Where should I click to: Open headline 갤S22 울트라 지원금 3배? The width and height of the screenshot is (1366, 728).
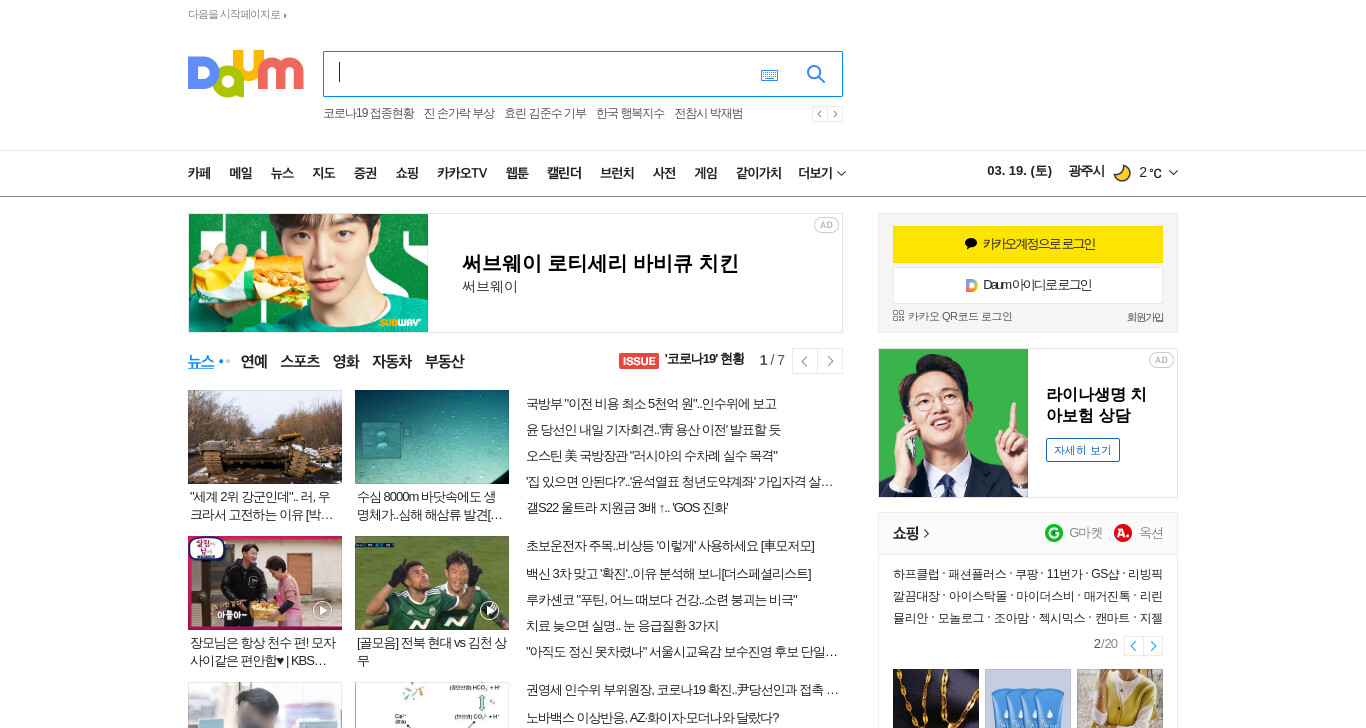[x=627, y=508]
